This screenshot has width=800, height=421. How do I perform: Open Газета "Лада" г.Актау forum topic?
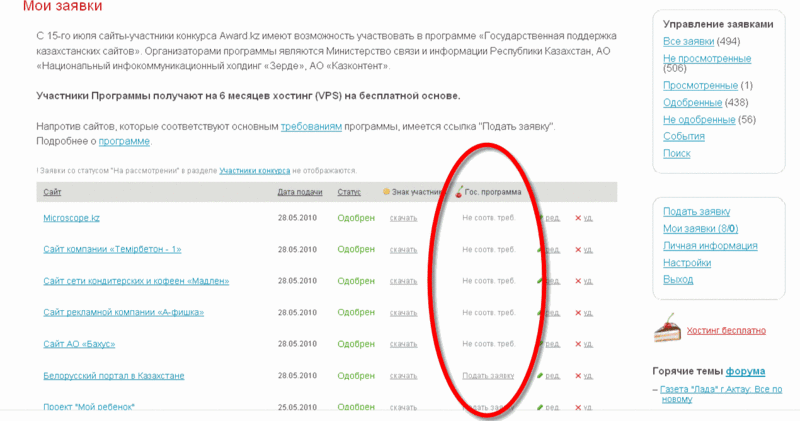pos(721,394)
